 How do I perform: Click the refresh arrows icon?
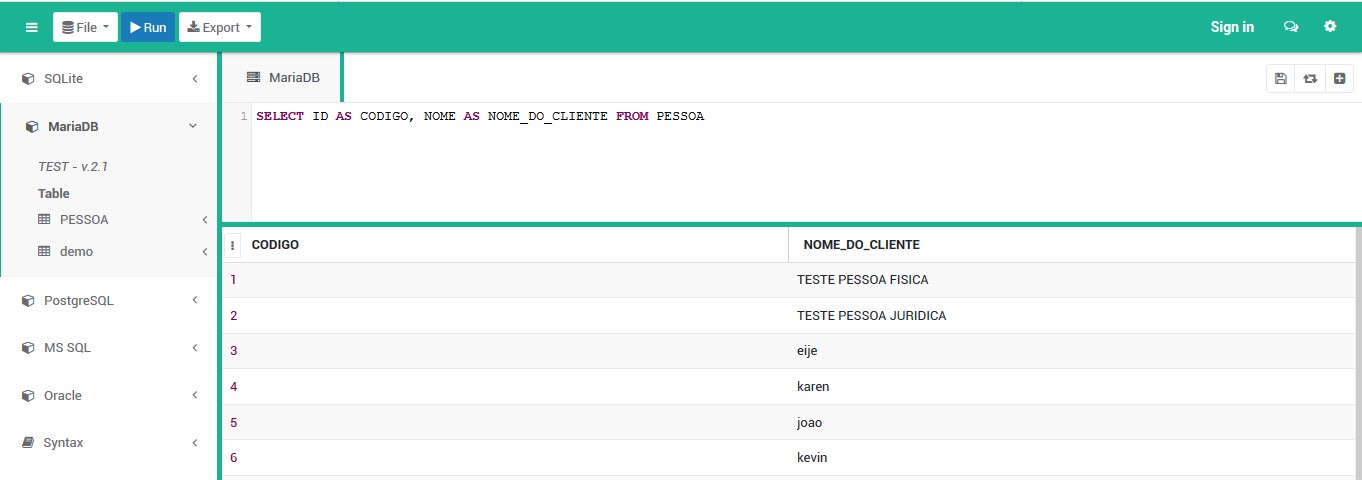pyautogui.click(x=1310, y=79)
